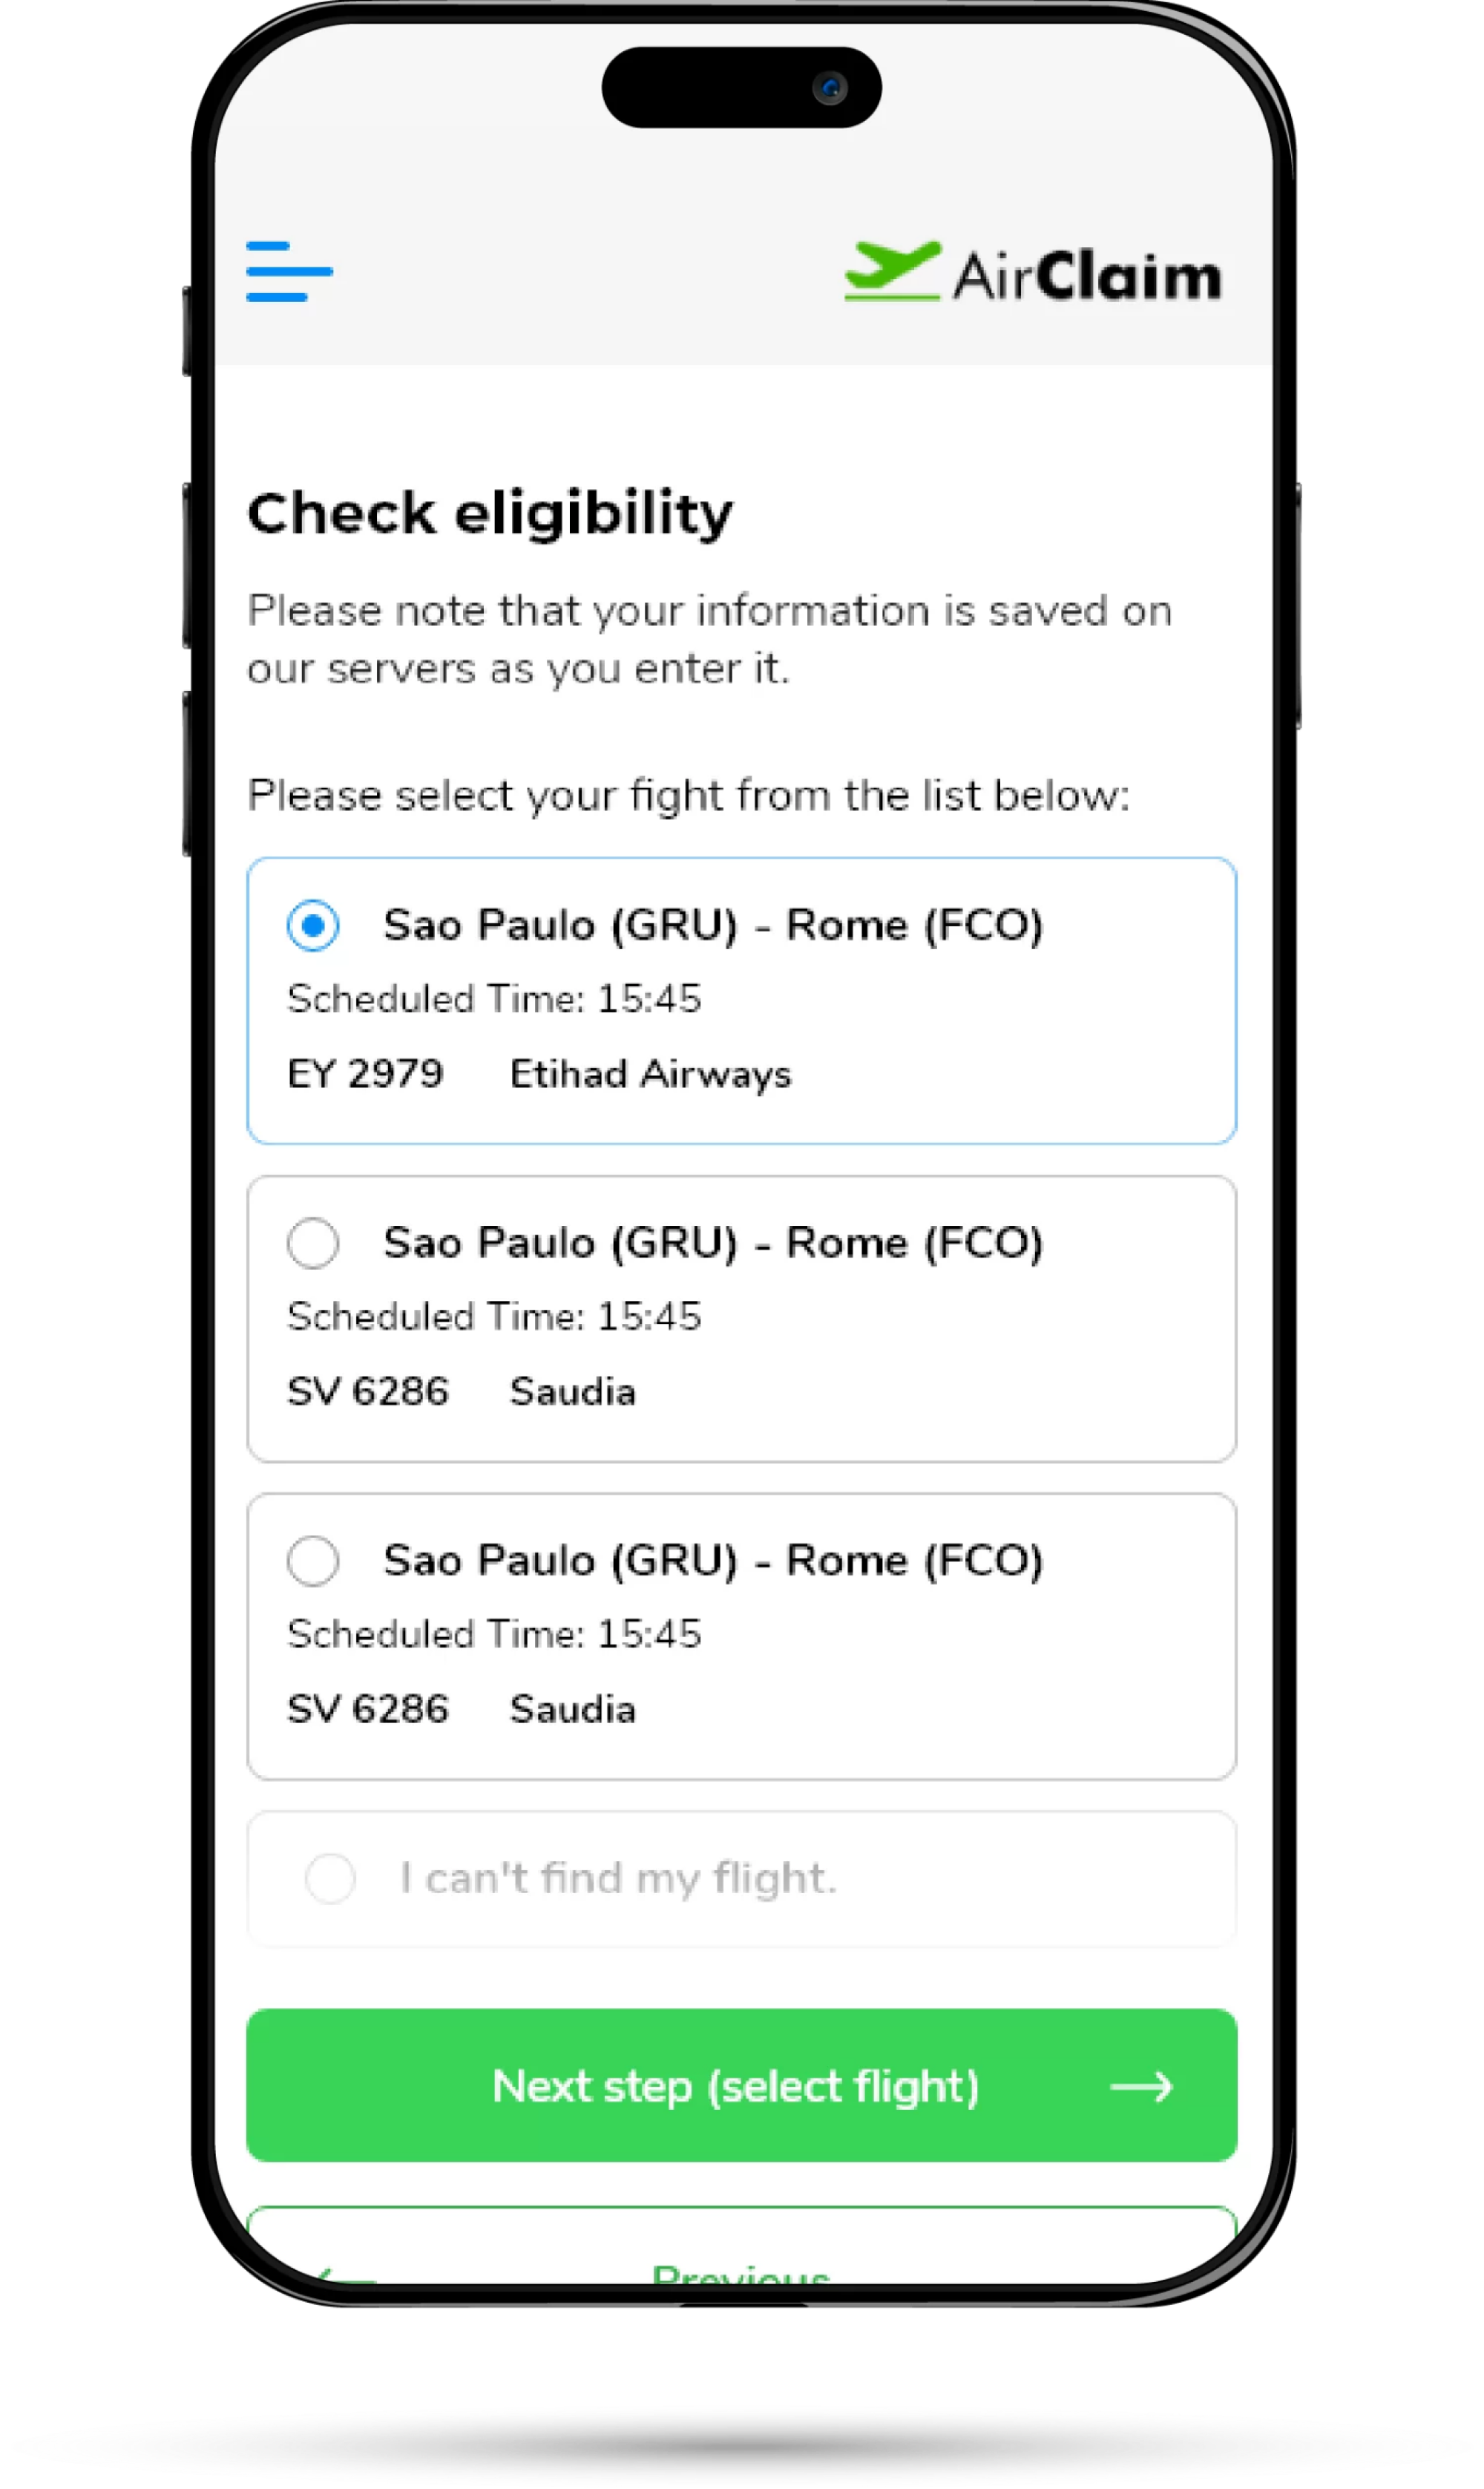This screenshot has width=1484, height=2489.
Task: Click the "Please select your fight" instruction text
Action: [x=688, y=796]
